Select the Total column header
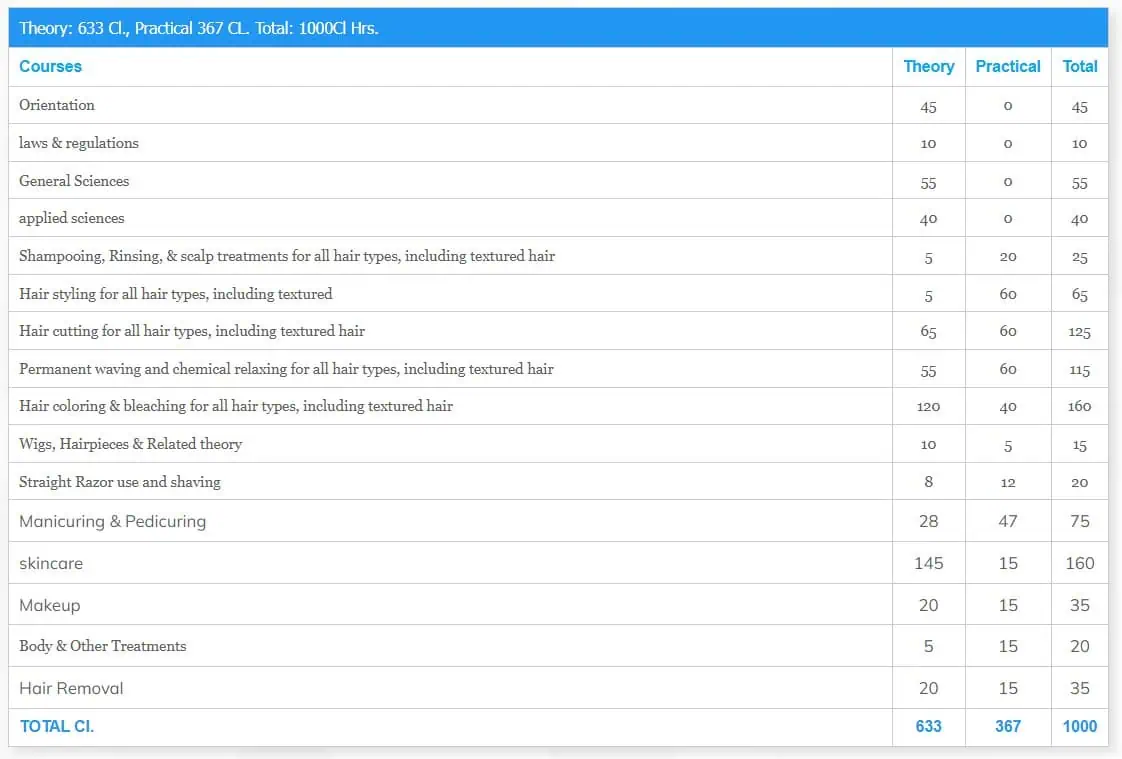The image size is (1122, 759). pos(1079,66)
